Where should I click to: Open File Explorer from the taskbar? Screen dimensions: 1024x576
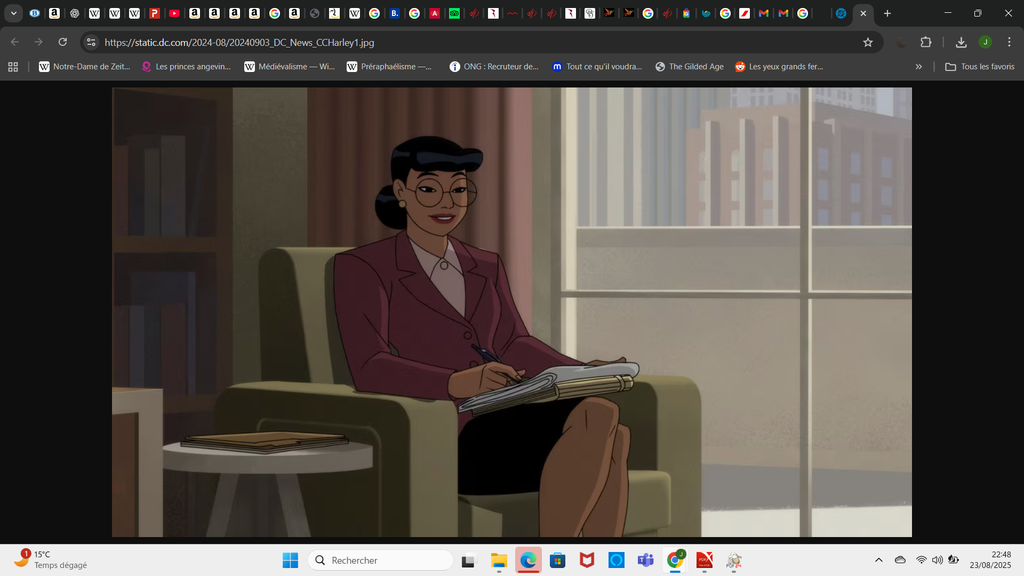click(x=499, y=560)
